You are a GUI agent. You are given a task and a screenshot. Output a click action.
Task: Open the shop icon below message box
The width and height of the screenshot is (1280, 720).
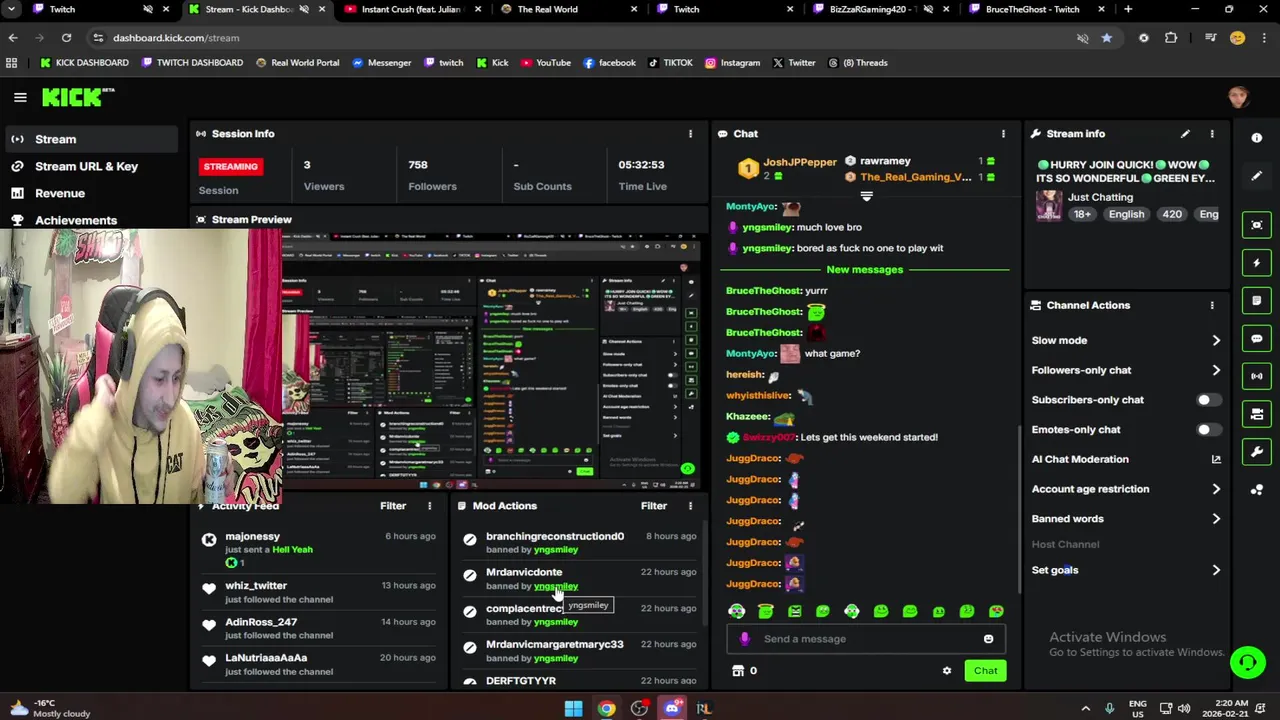[738, 671]
